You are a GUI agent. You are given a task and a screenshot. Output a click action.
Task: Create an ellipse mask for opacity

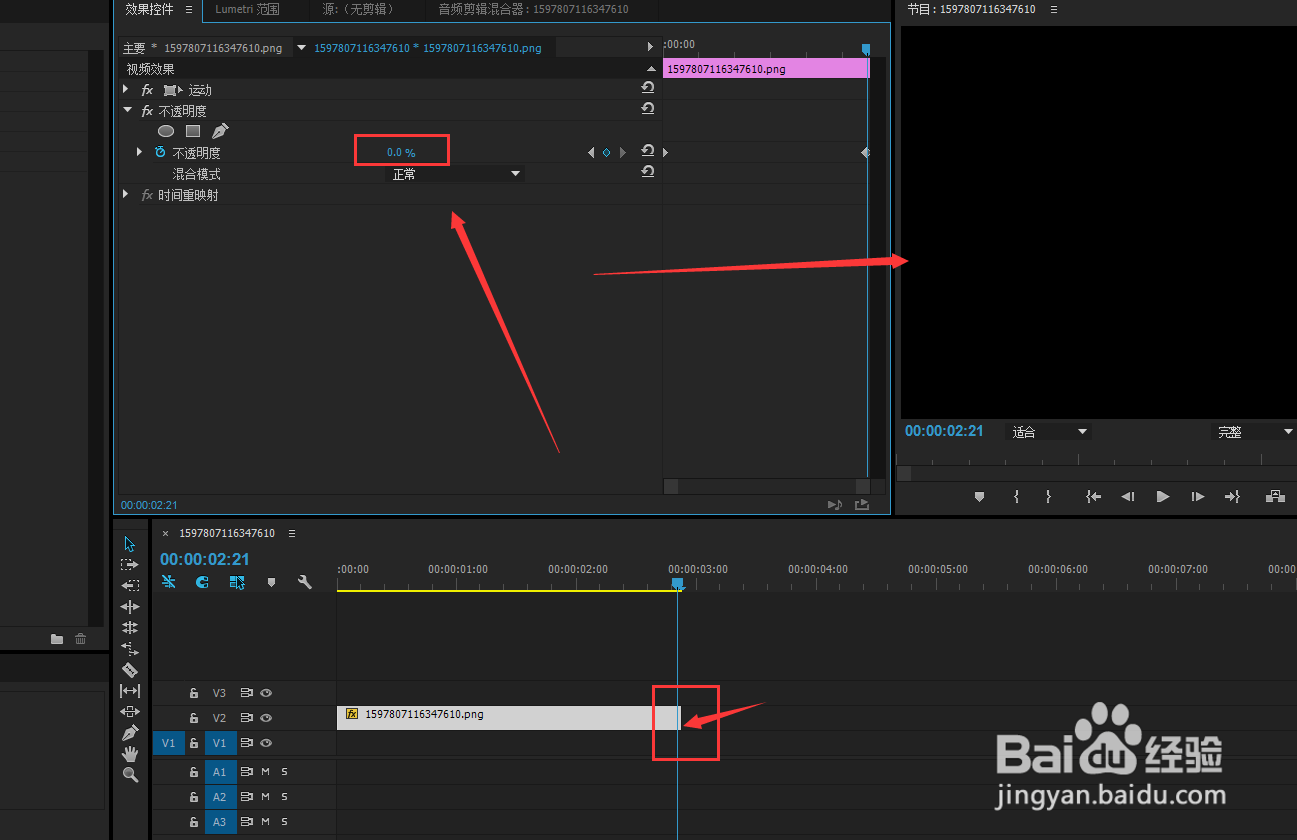pyautogui.click(x=166, y=131)
